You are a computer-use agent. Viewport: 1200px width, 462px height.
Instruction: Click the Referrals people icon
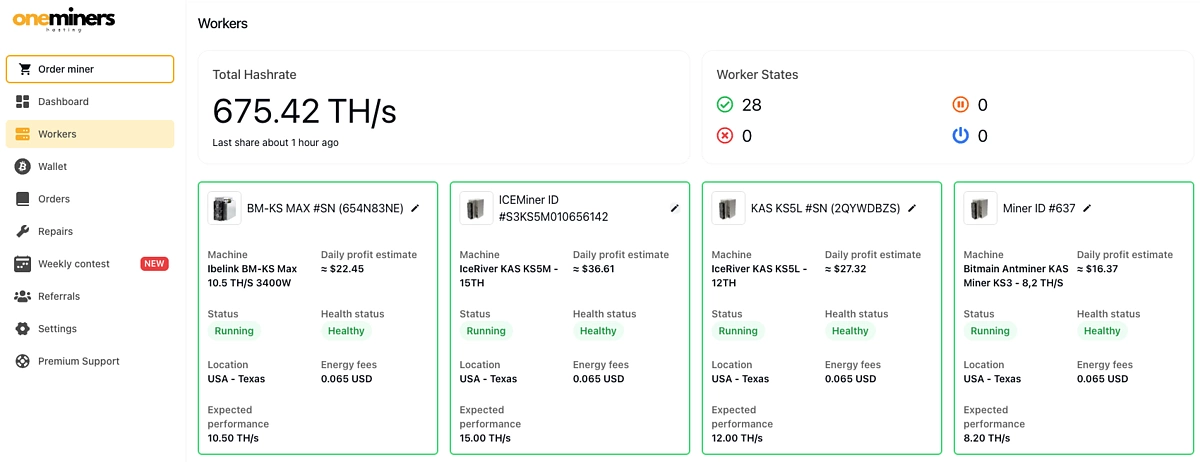(x=22, y=296)
